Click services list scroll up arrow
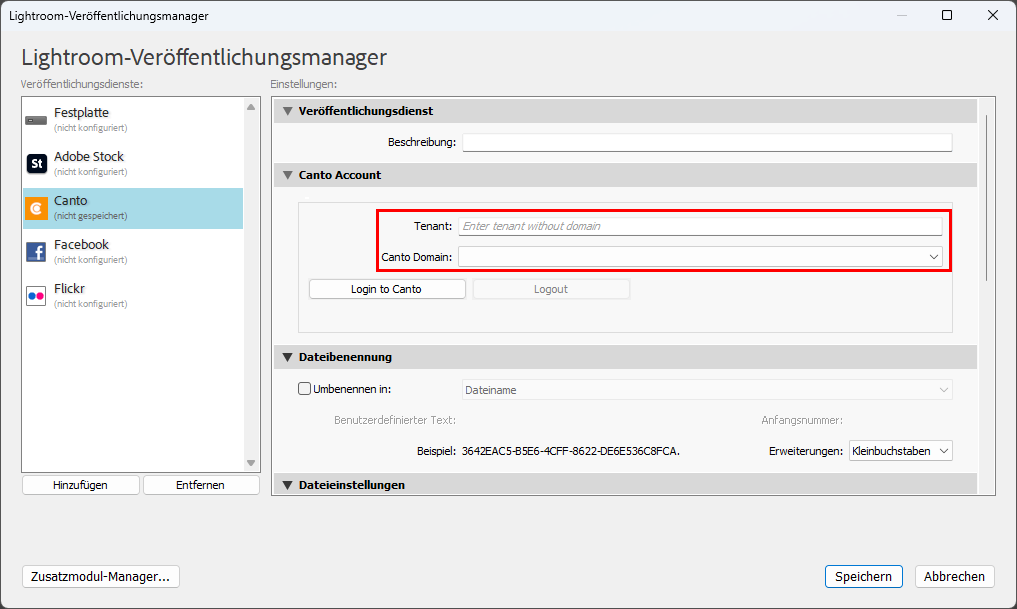Screen dimensions: 1017x609 [251, 107]
